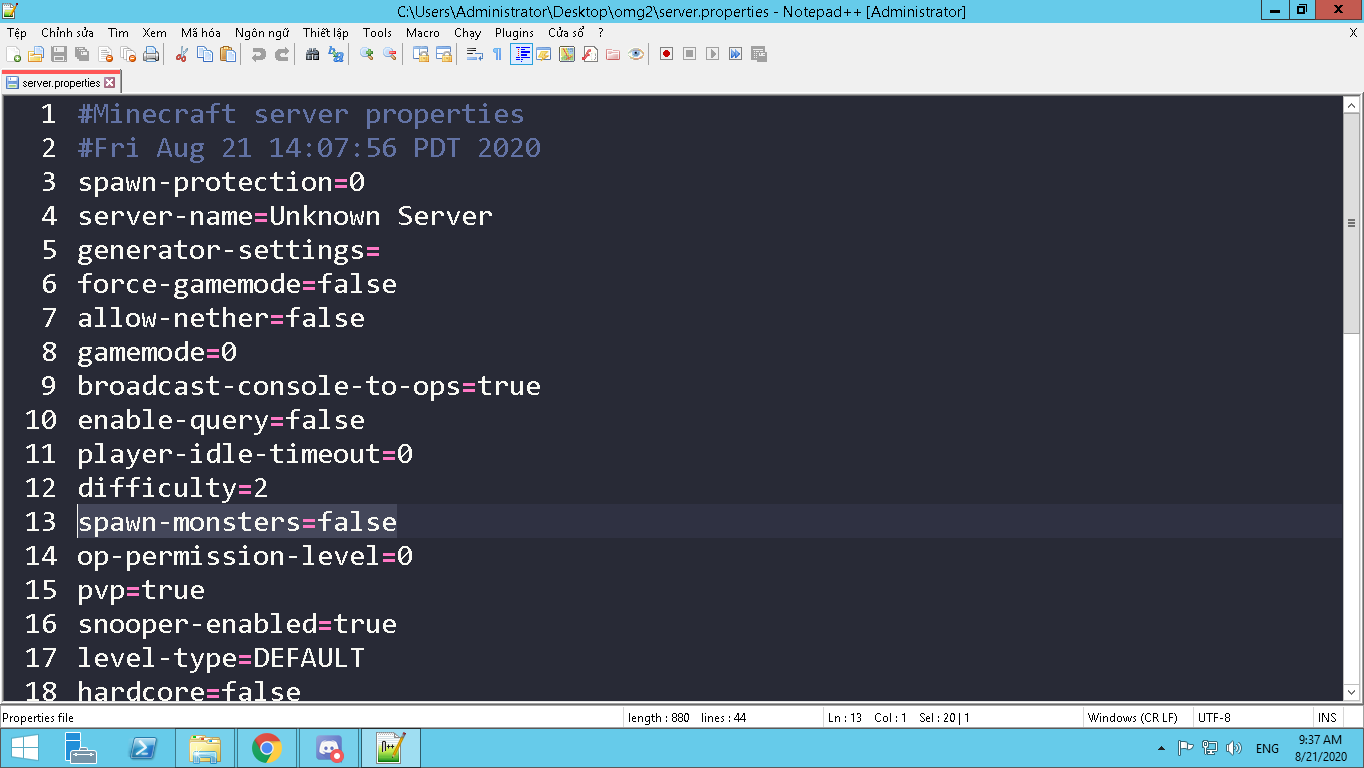Open the Tệp menu
Image resolution: width=1364 pixels, height=768 pixels.
(x=17, y=33)
